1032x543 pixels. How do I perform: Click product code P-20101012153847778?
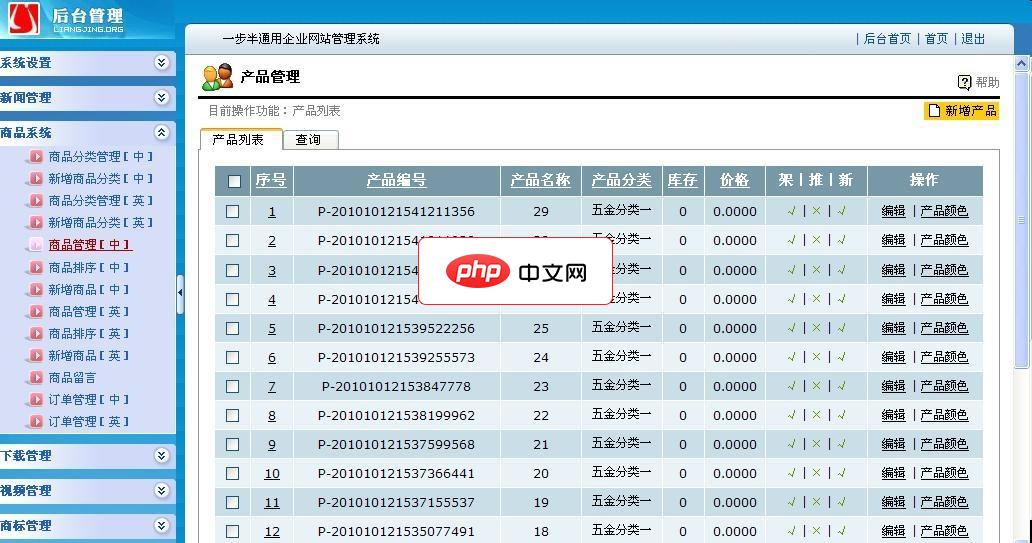[396, 386]
